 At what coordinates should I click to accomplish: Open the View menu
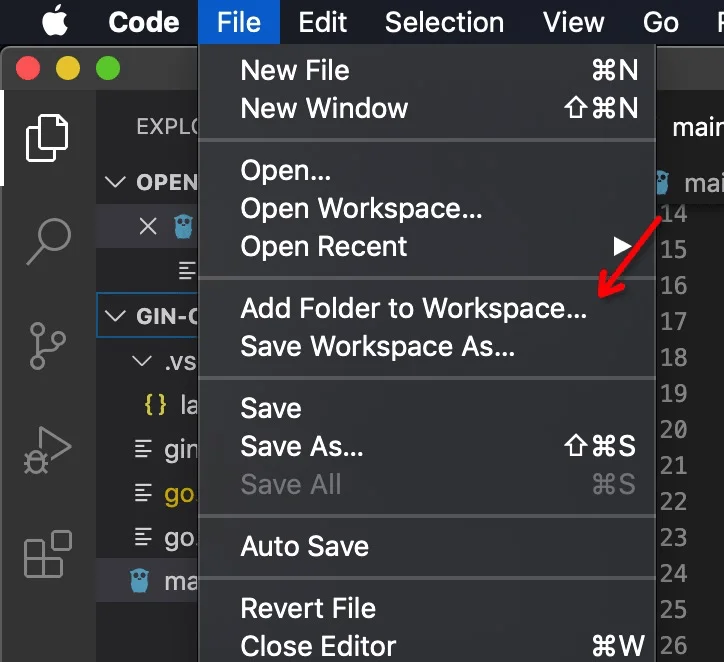pos(573,22)
